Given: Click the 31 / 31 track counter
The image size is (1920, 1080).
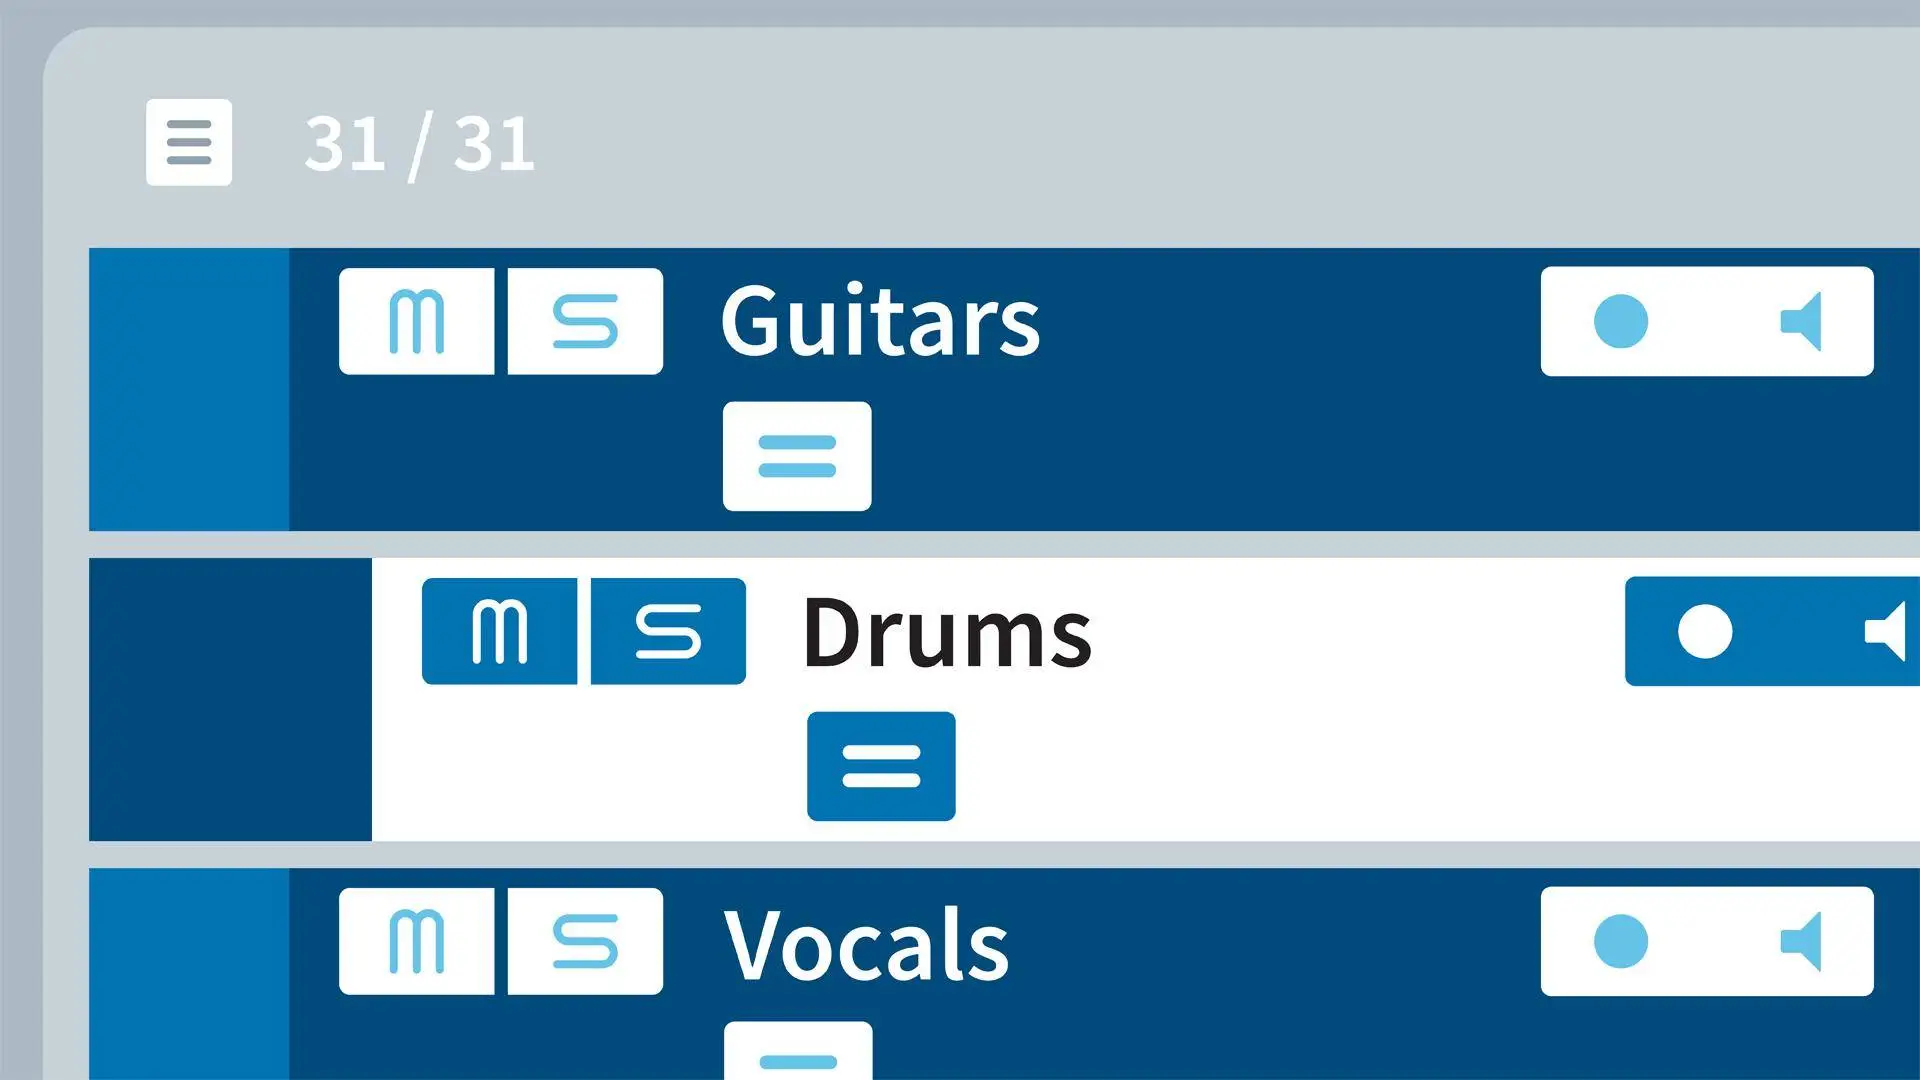Looking at the screenshot, I should point(419,145).
